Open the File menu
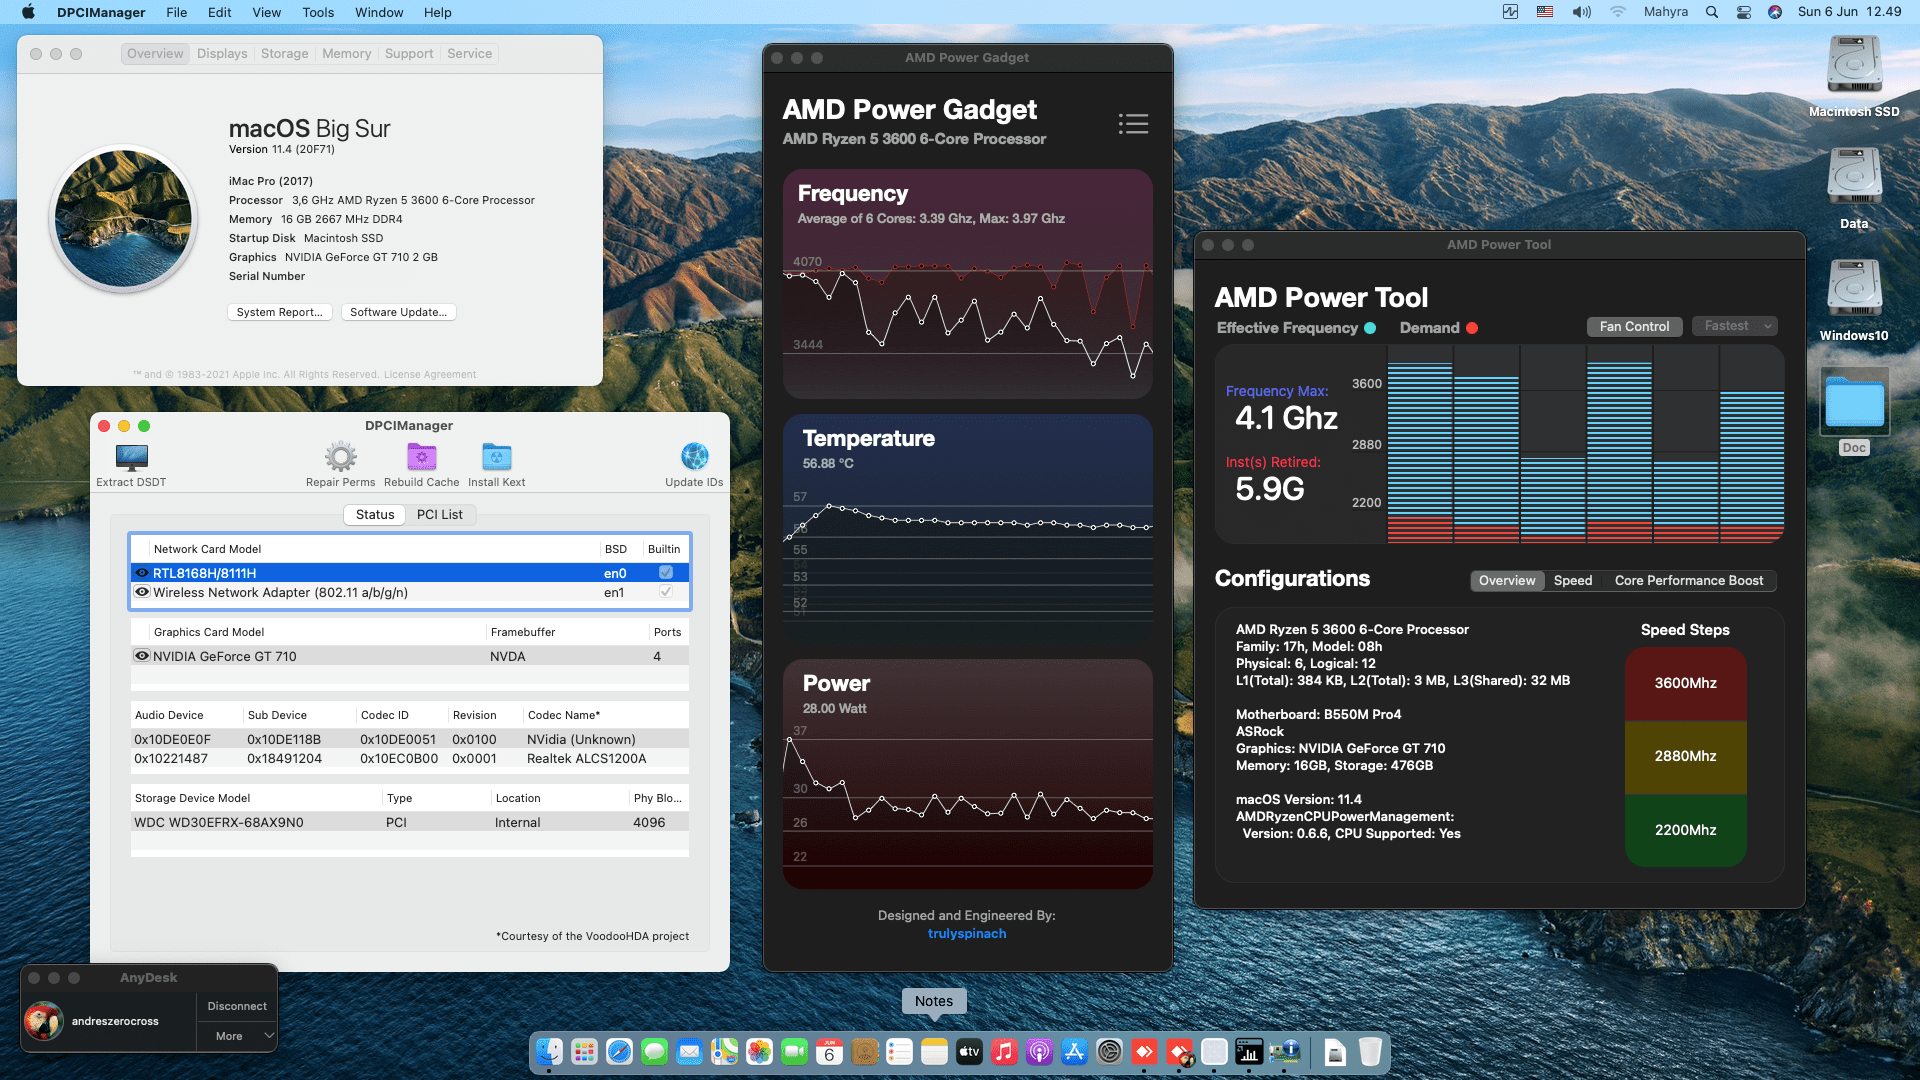The width and height of the screenshot is (1920, 1080). coord(177,12)
